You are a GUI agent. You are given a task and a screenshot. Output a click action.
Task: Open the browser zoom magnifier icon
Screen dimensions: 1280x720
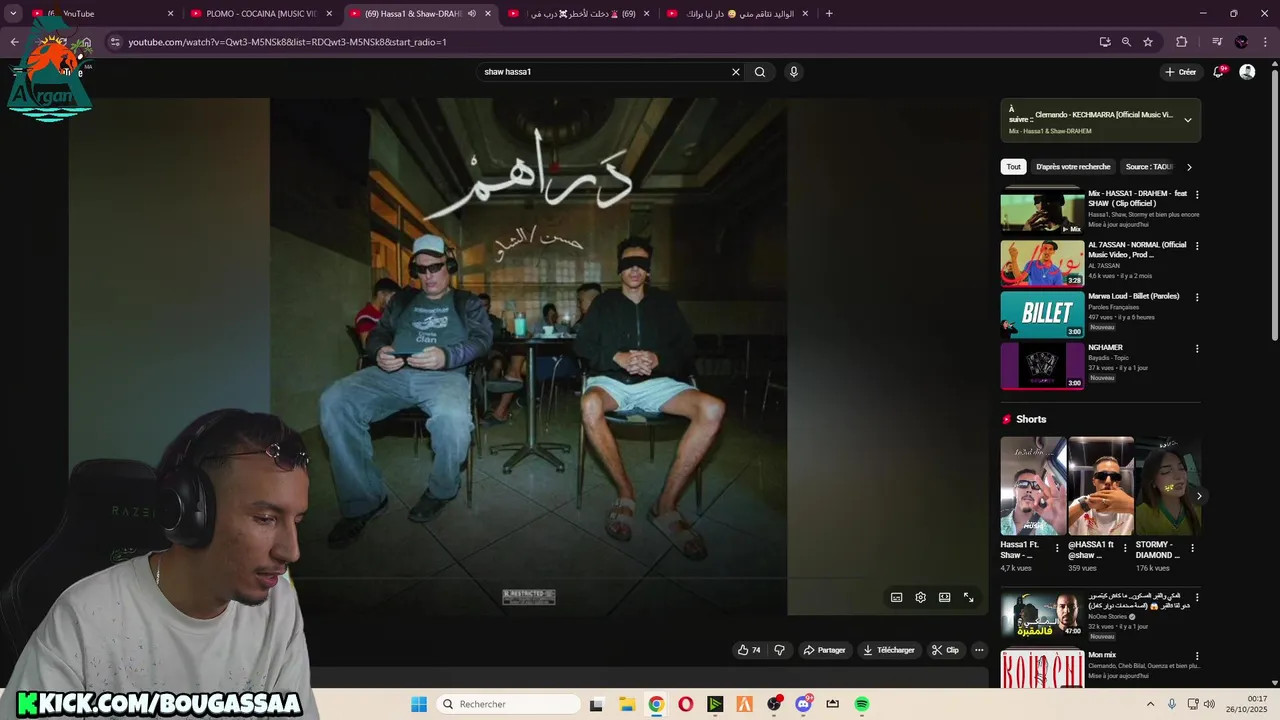tap(1126, 42)
